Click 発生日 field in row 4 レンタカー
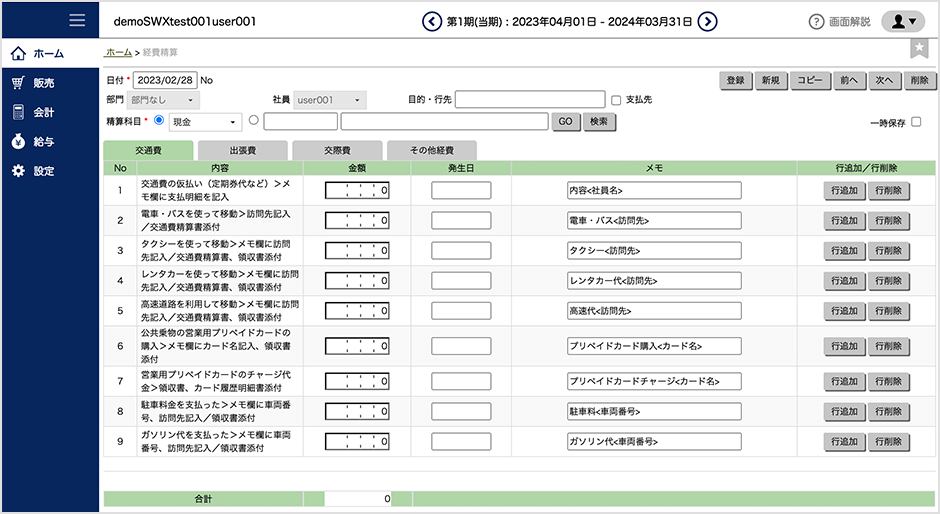The width and height of the screenshot is (940, 514). [x=461, y=281]
